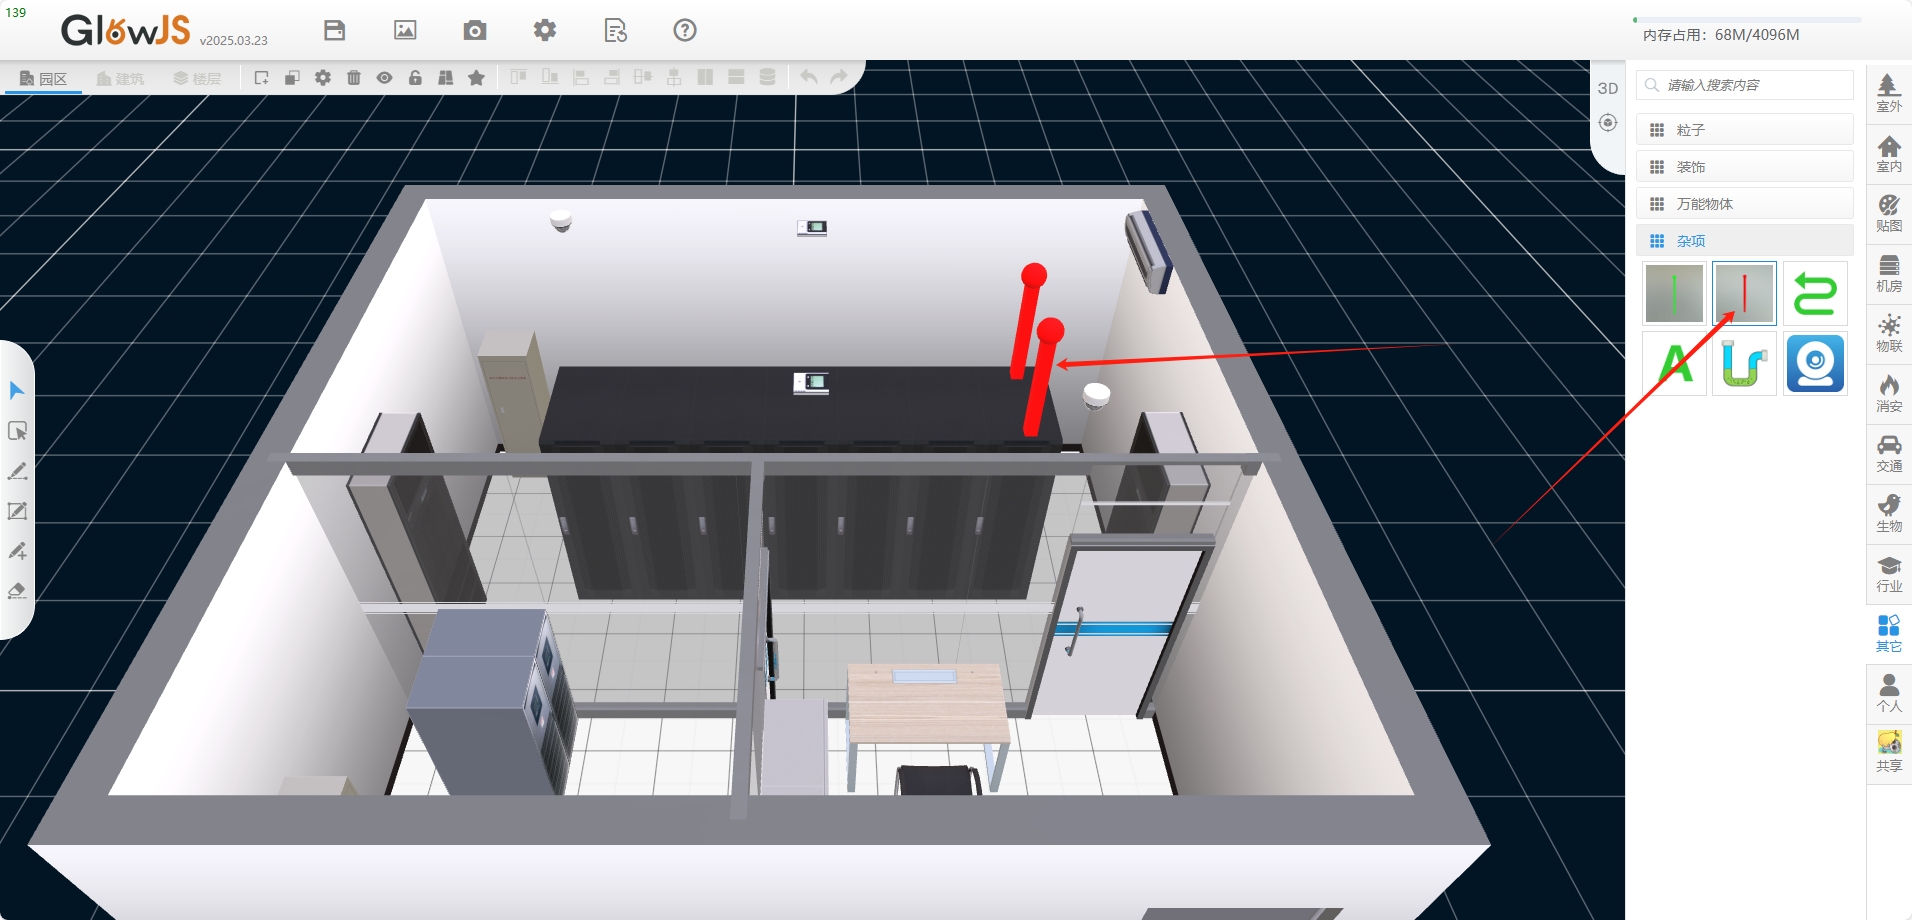Select the webcam camera thumbnail
This screenshot has width=1912, height=920.
tap(1815, 363)
